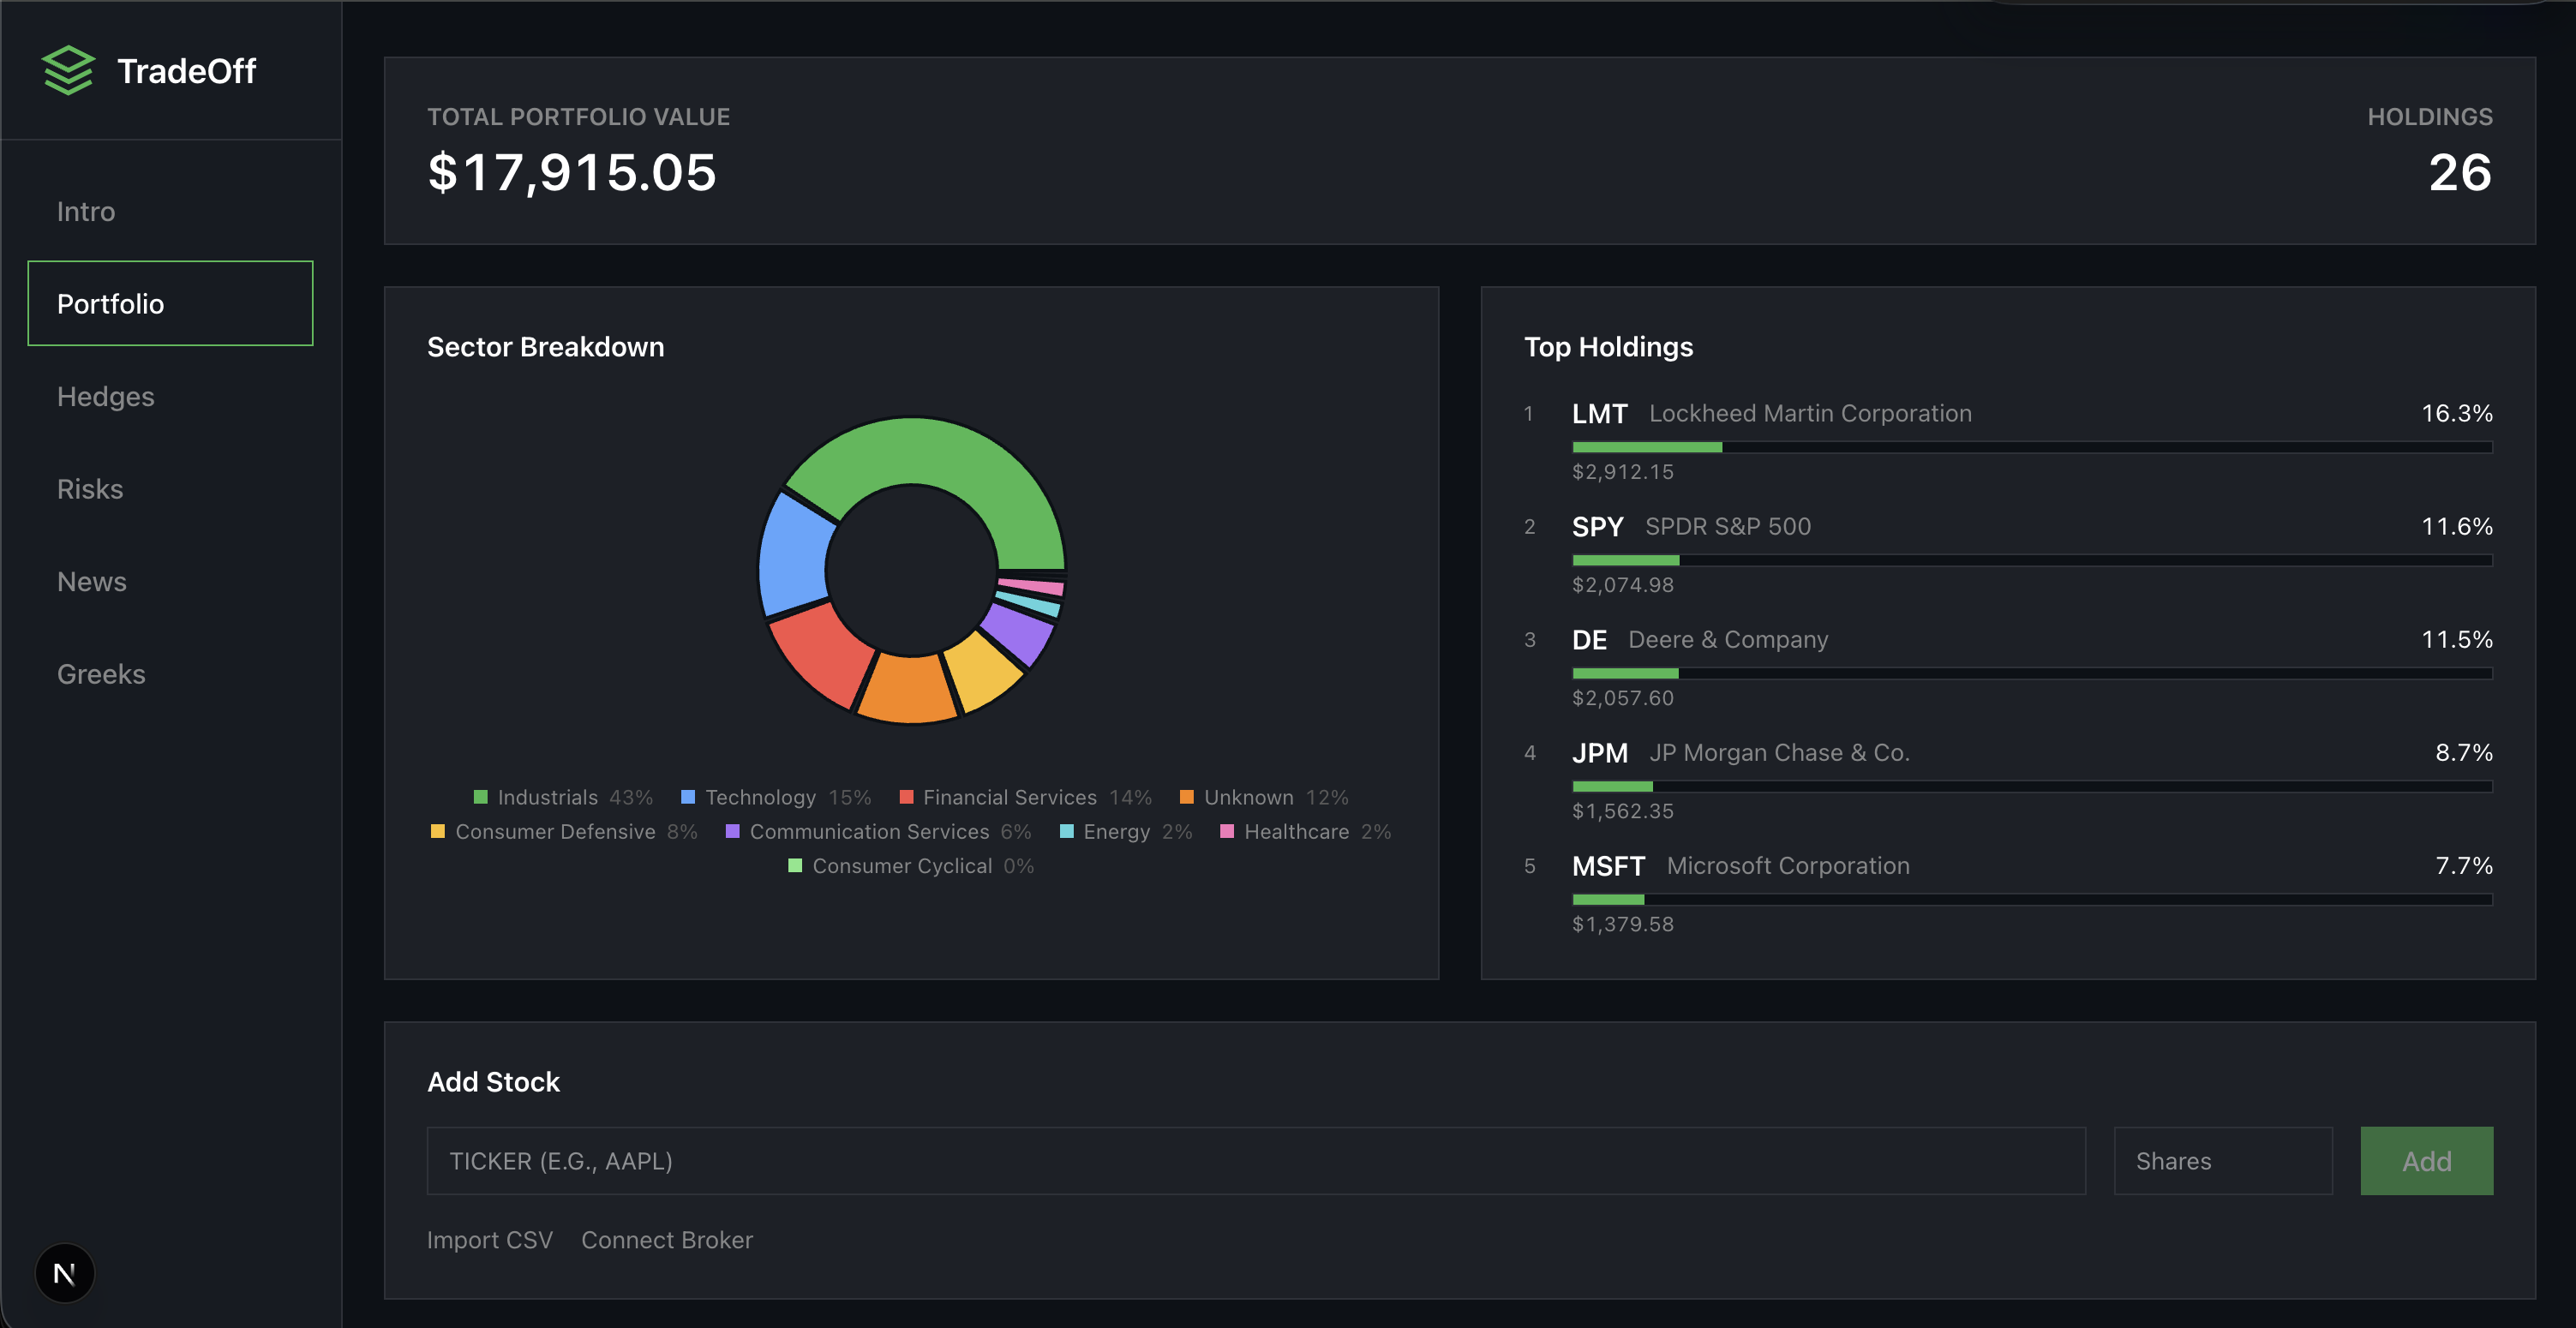Viewport: 2576px width, 1328px height.
Task: Click the pink Healthcare legend square
Action: tap(1227, 831)
